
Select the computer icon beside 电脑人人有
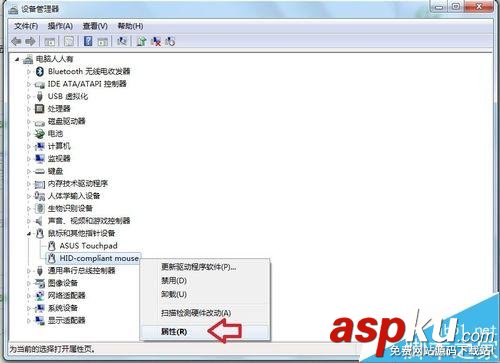28,60
